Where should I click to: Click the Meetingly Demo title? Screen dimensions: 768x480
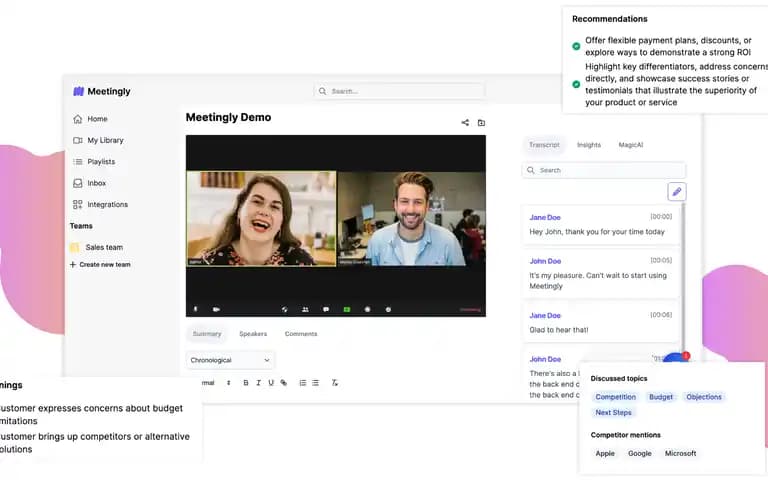point(228,118)
